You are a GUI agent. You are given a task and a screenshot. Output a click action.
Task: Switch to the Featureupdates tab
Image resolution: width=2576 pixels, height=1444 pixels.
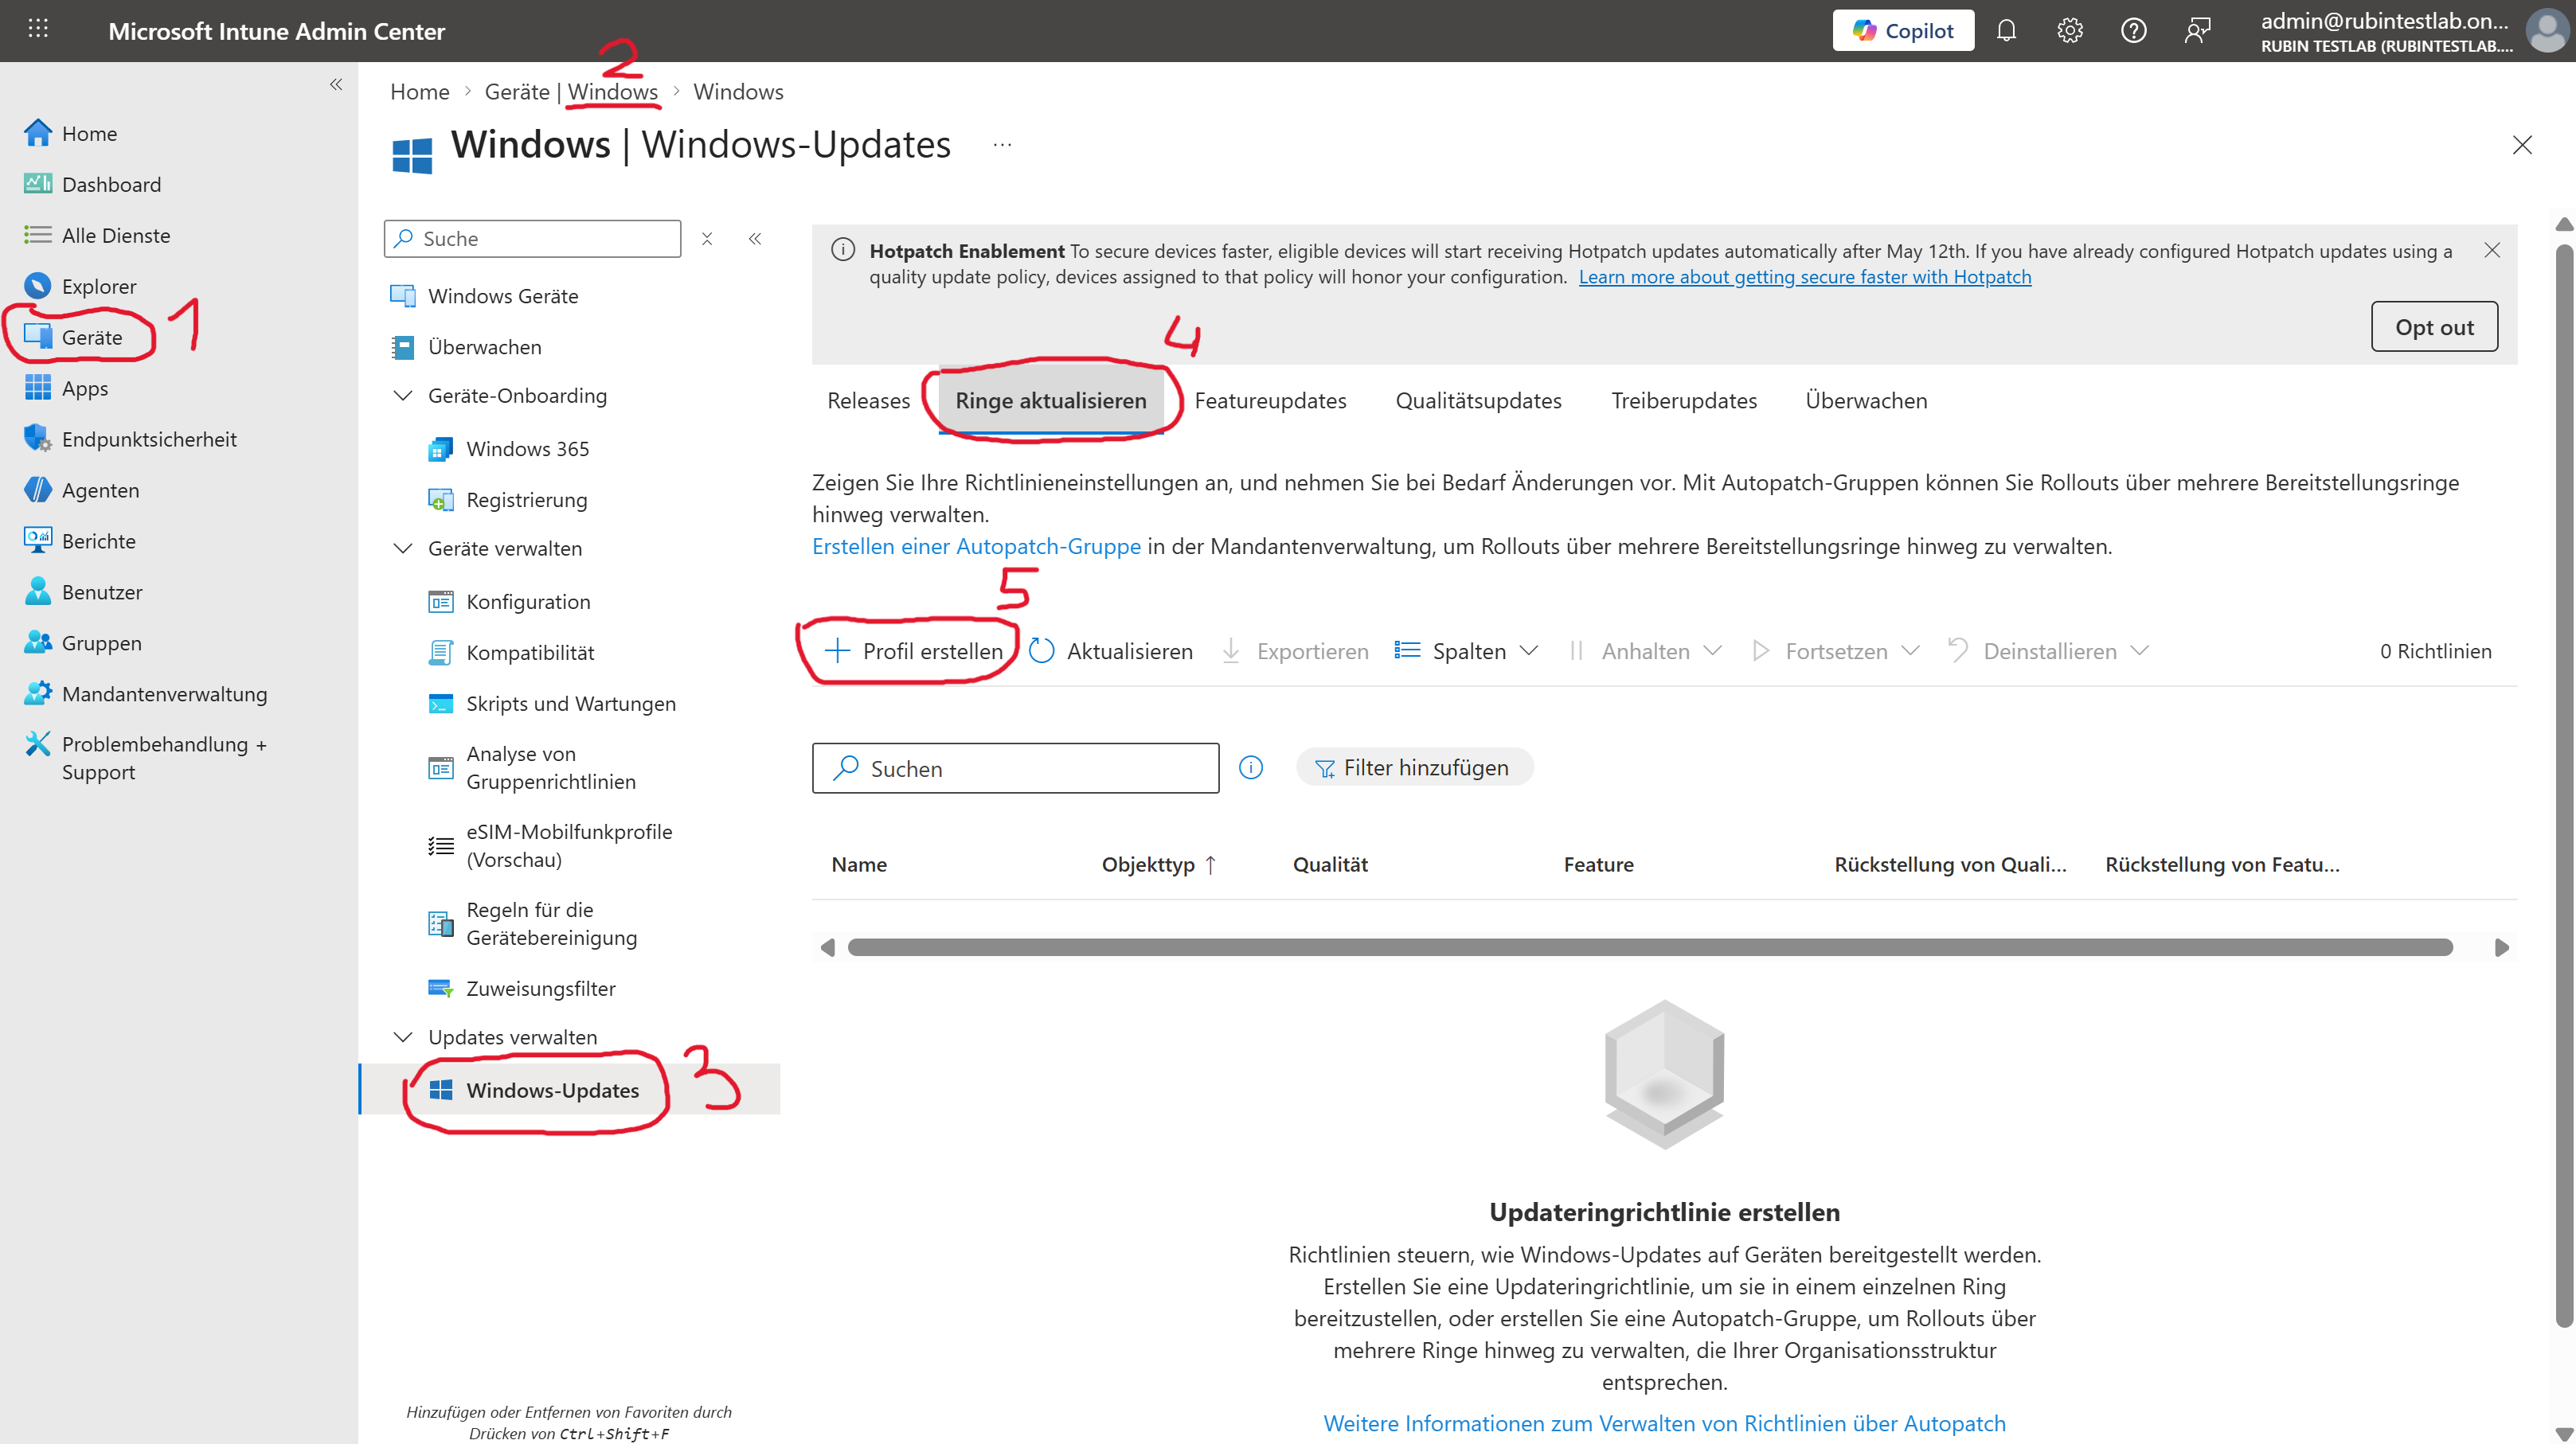click(1270, 400)
